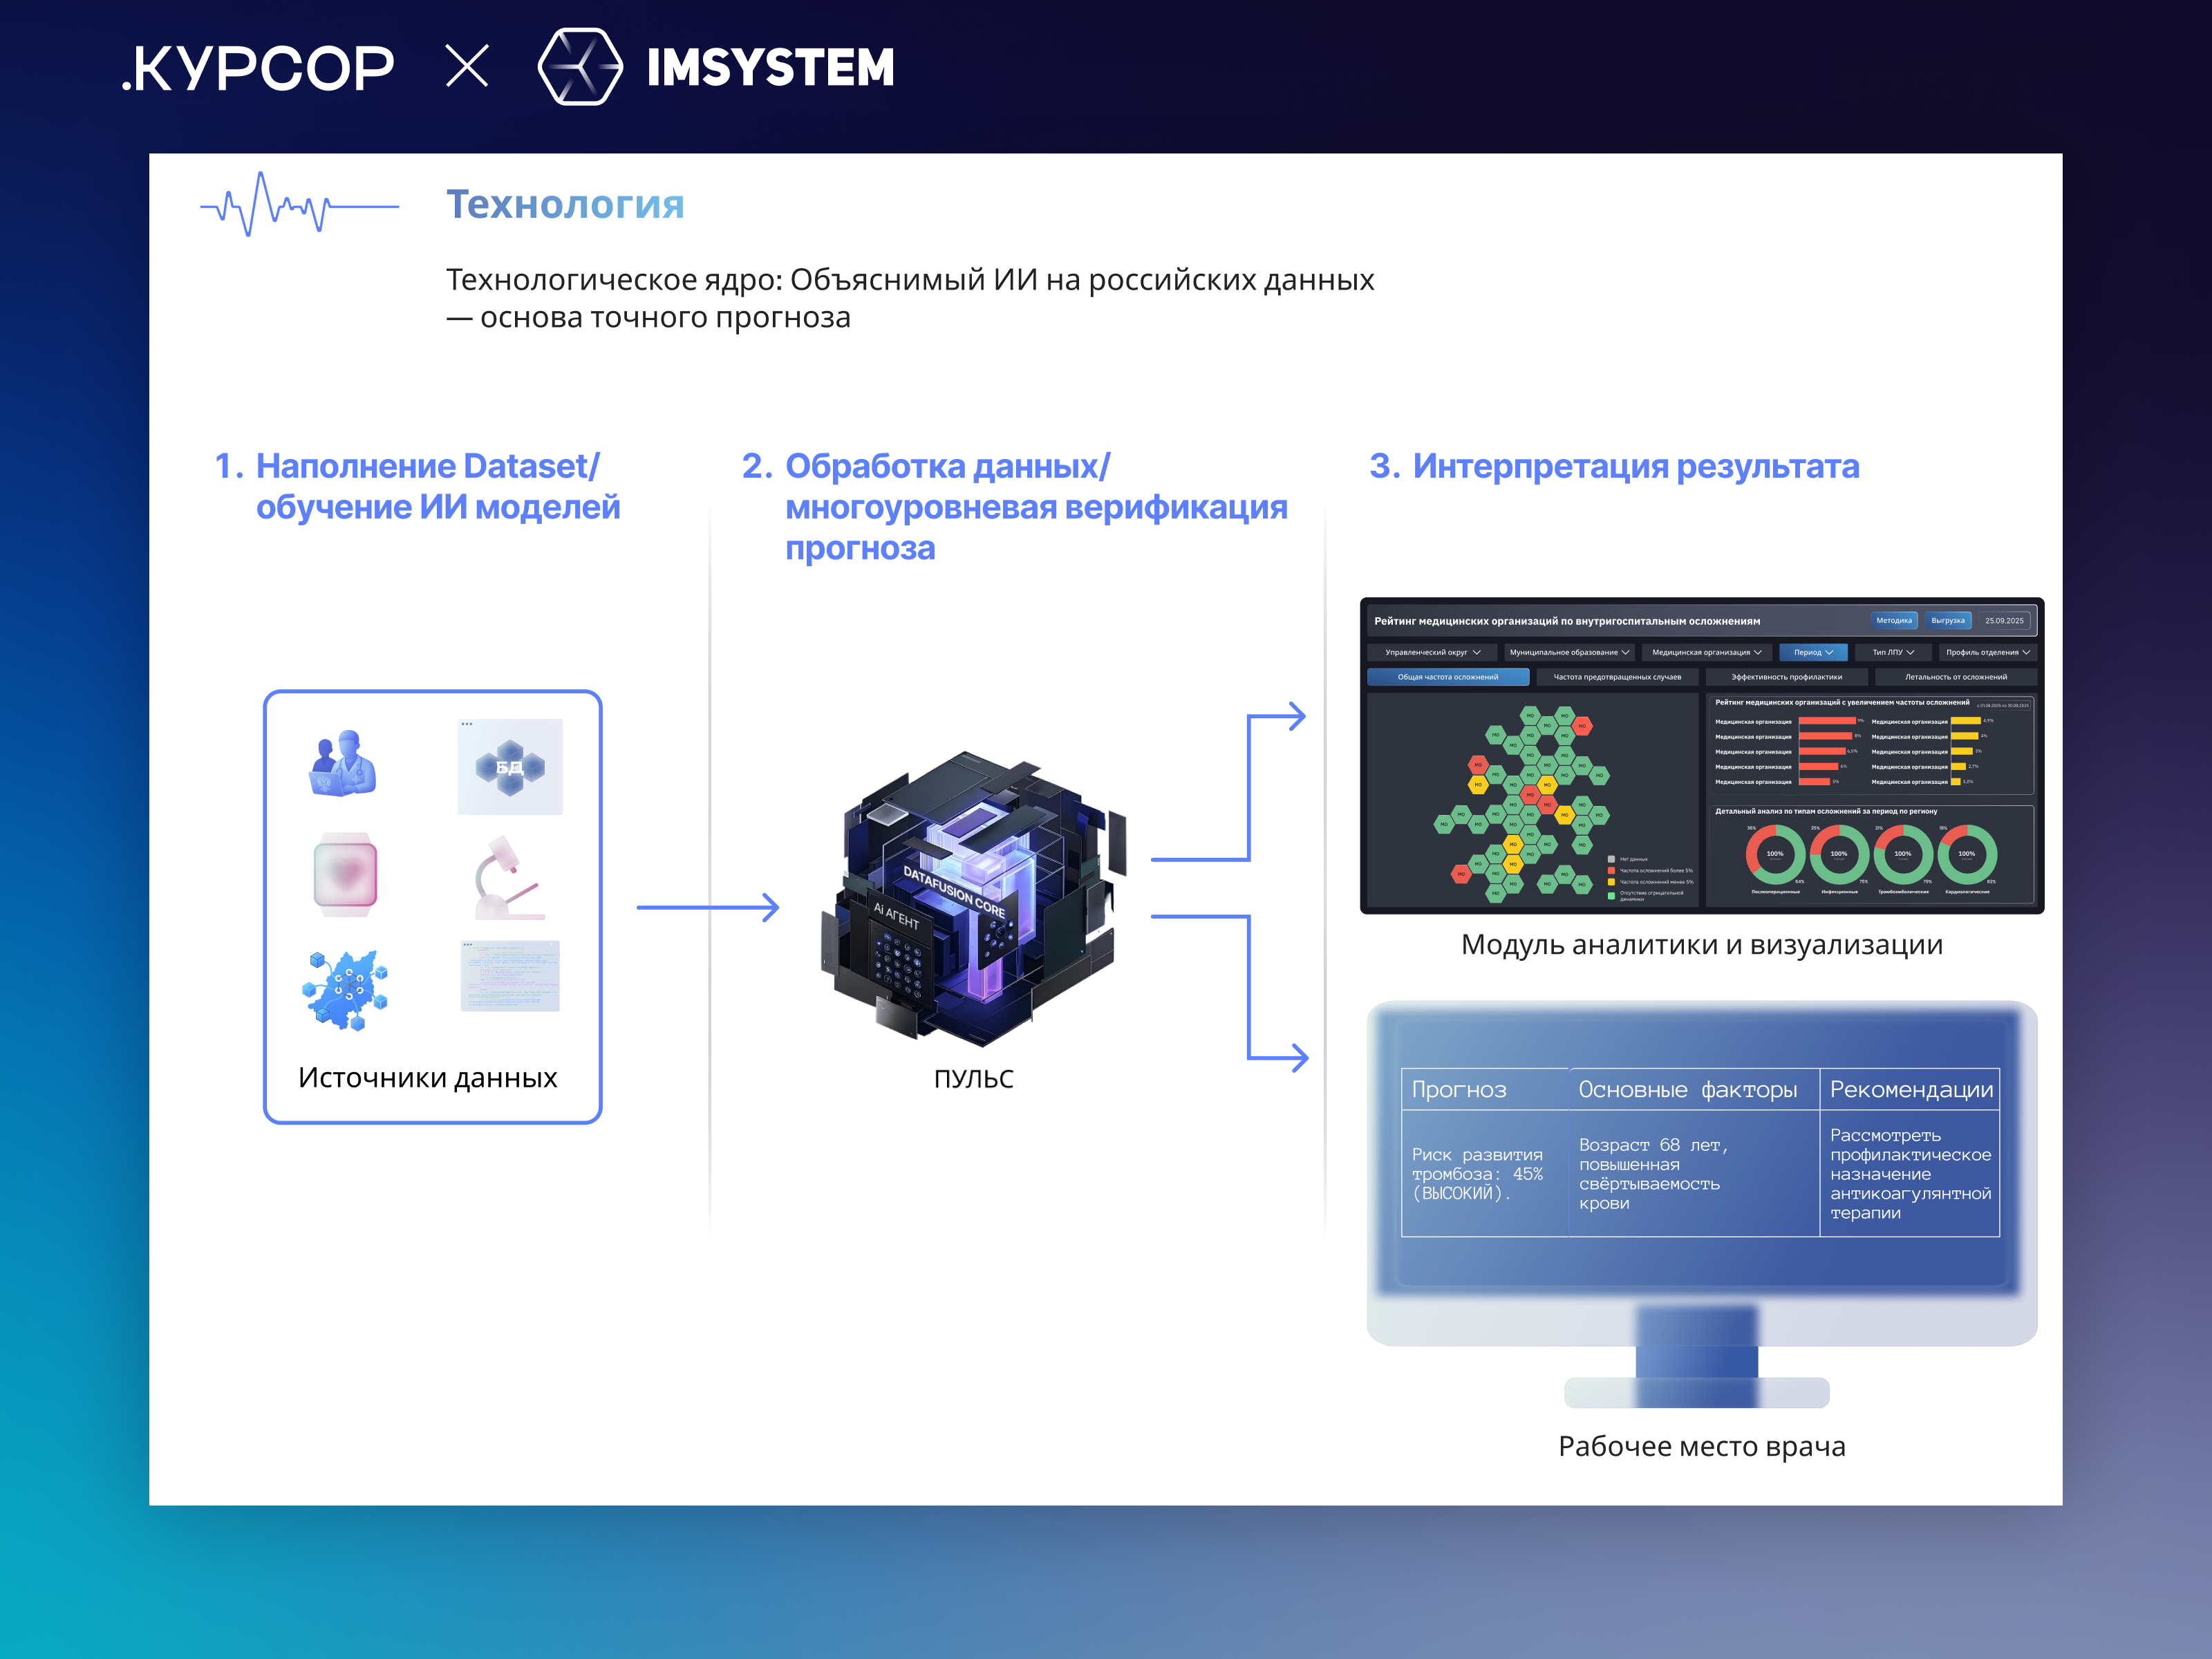Open the Муниципальное образование dropdown

(1569, 652)
